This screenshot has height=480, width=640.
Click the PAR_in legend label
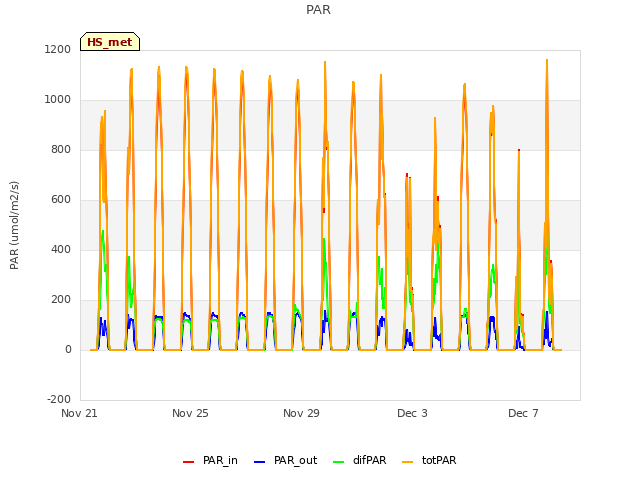[220, 460]
